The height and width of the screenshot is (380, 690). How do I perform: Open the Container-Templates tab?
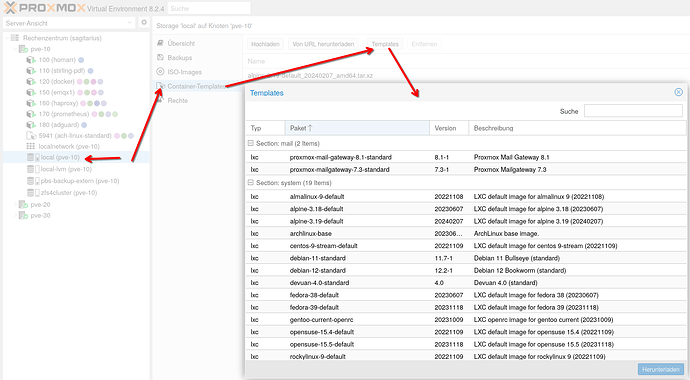pyautogui.click(x=197, y=86)
